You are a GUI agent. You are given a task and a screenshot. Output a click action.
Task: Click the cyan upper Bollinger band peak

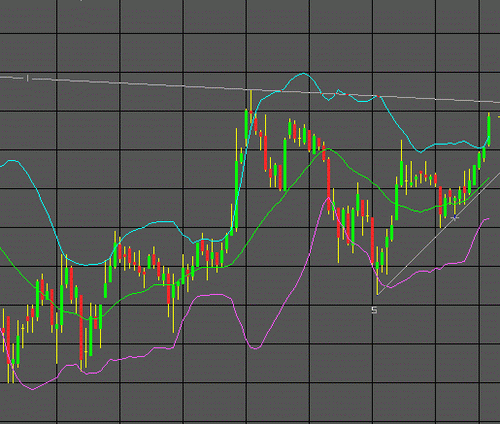(304, 74)
